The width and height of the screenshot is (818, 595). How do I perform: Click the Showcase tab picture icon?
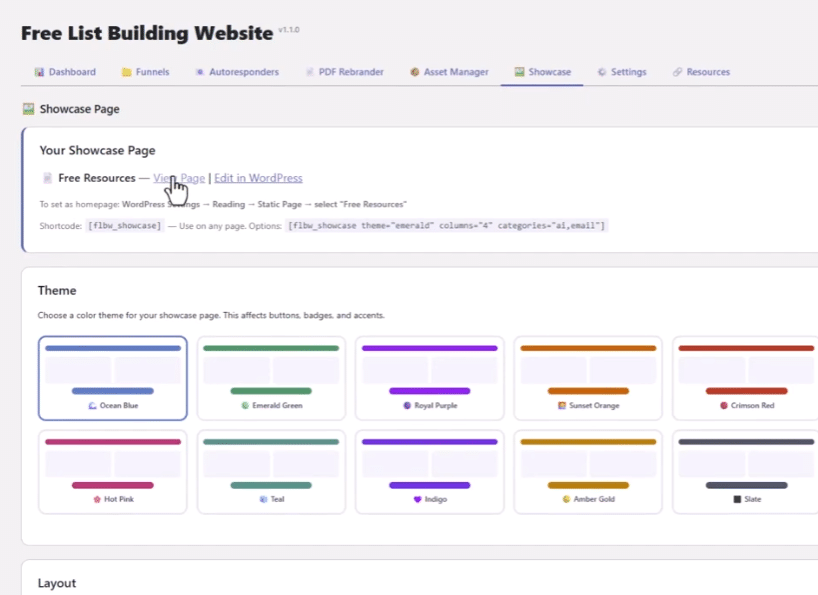coord(520,72)
